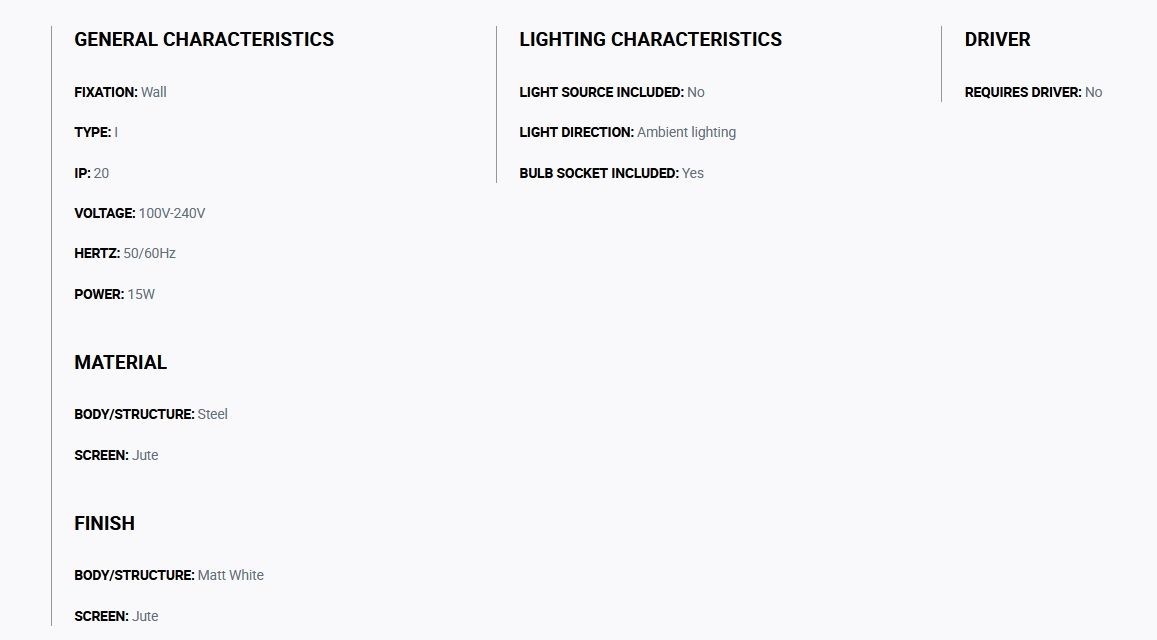Click the Lighting Characteristics heading
The image size is (1157, 640).
650,39
